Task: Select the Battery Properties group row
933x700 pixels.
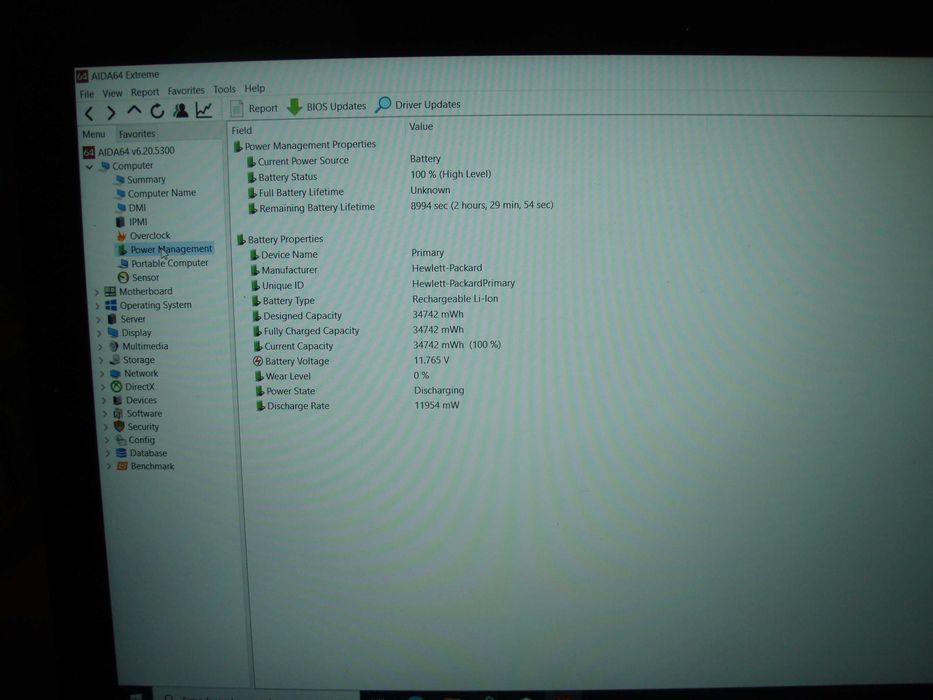Action: (x=280, y=239)
